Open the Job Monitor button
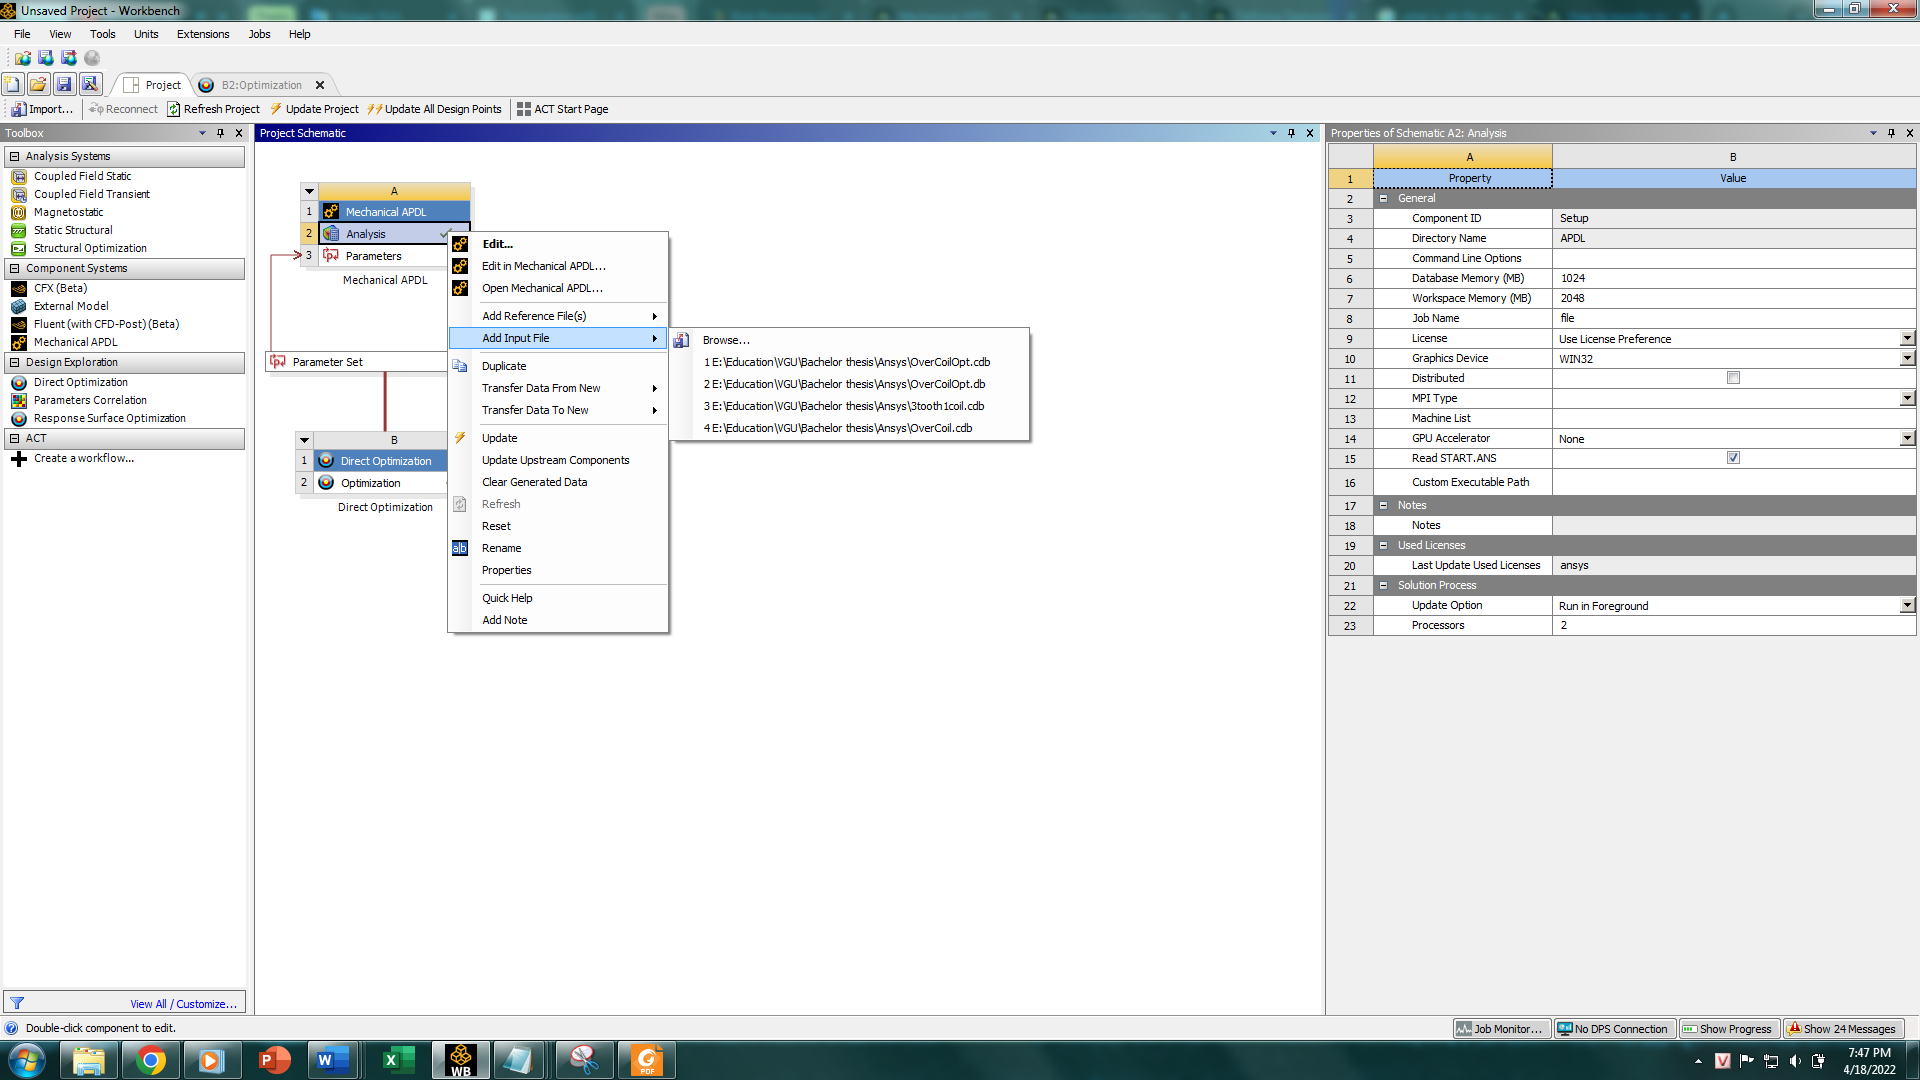Image resolution: width=1920 pixels, height=1080 pixels. tap(1500, 1029)
